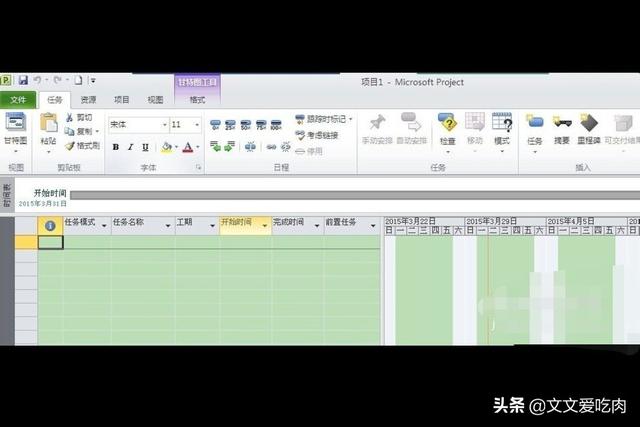Switch to the 资源 (Resource) tab
The height and width of the screenshot is (427, 640).
[88, 99]
